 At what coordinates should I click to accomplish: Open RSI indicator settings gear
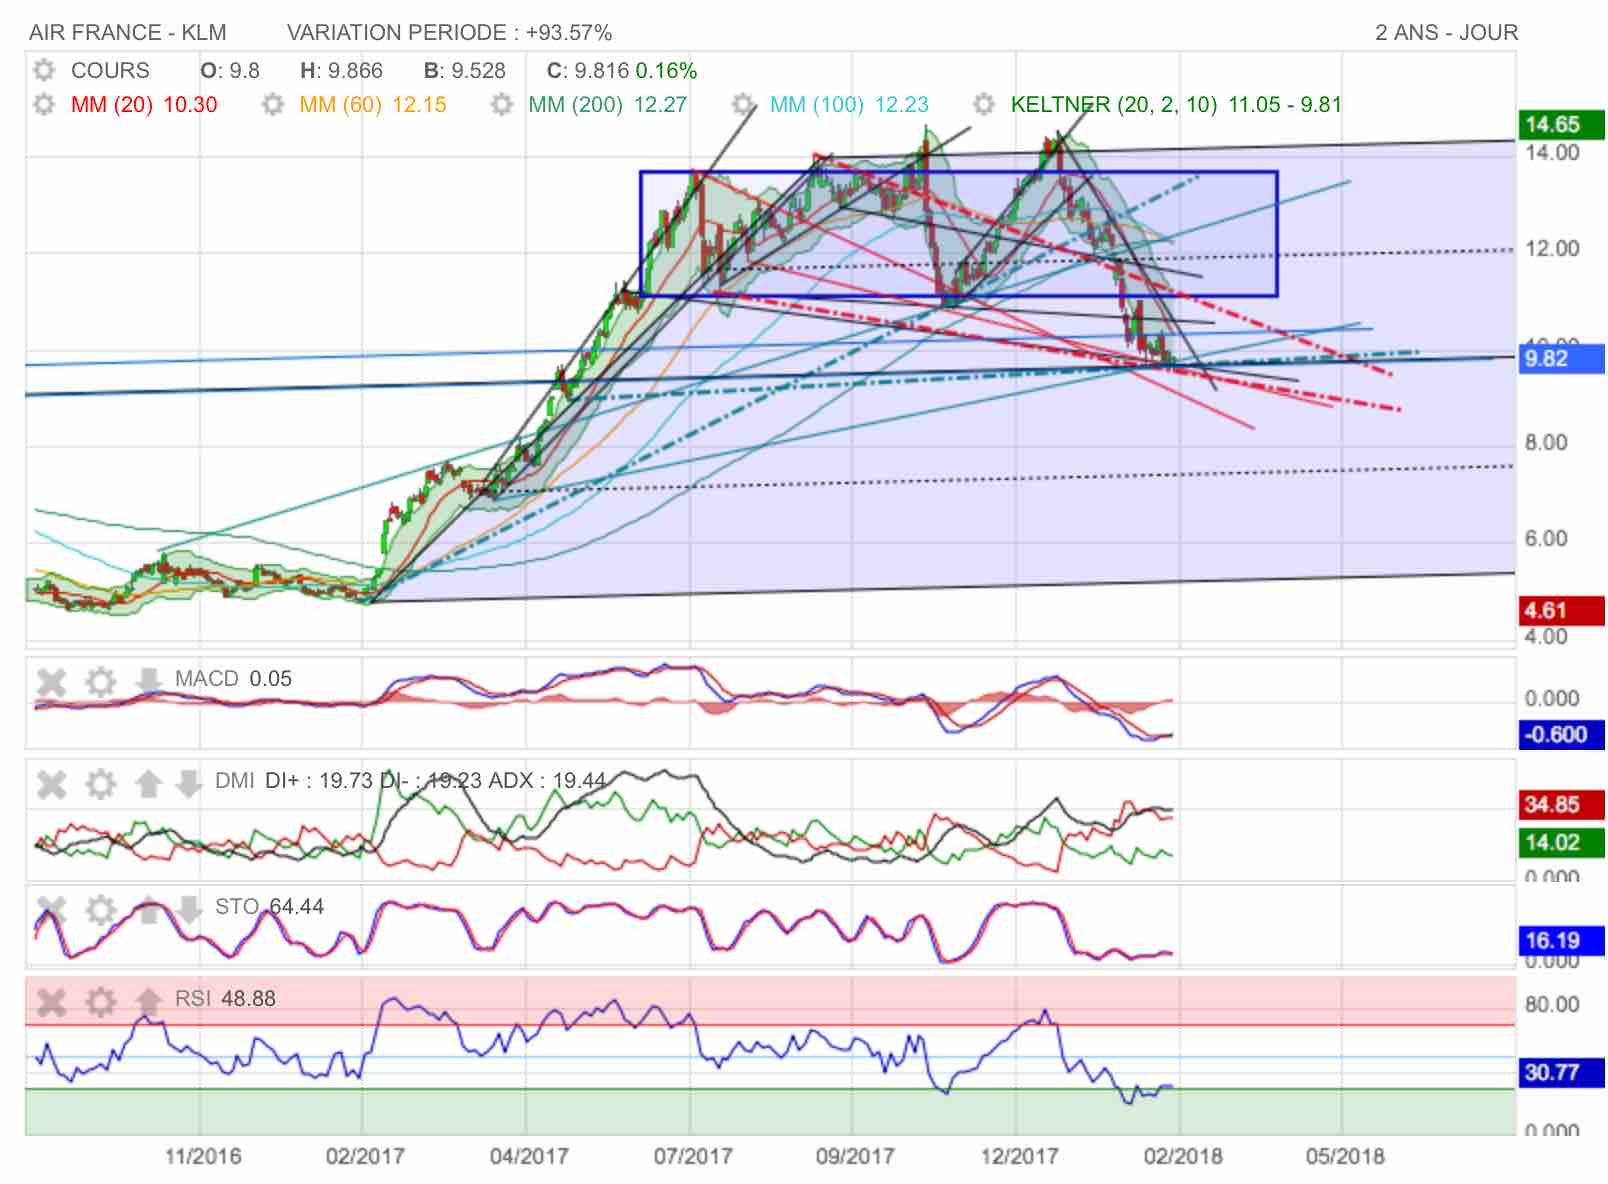point(100,1001)
